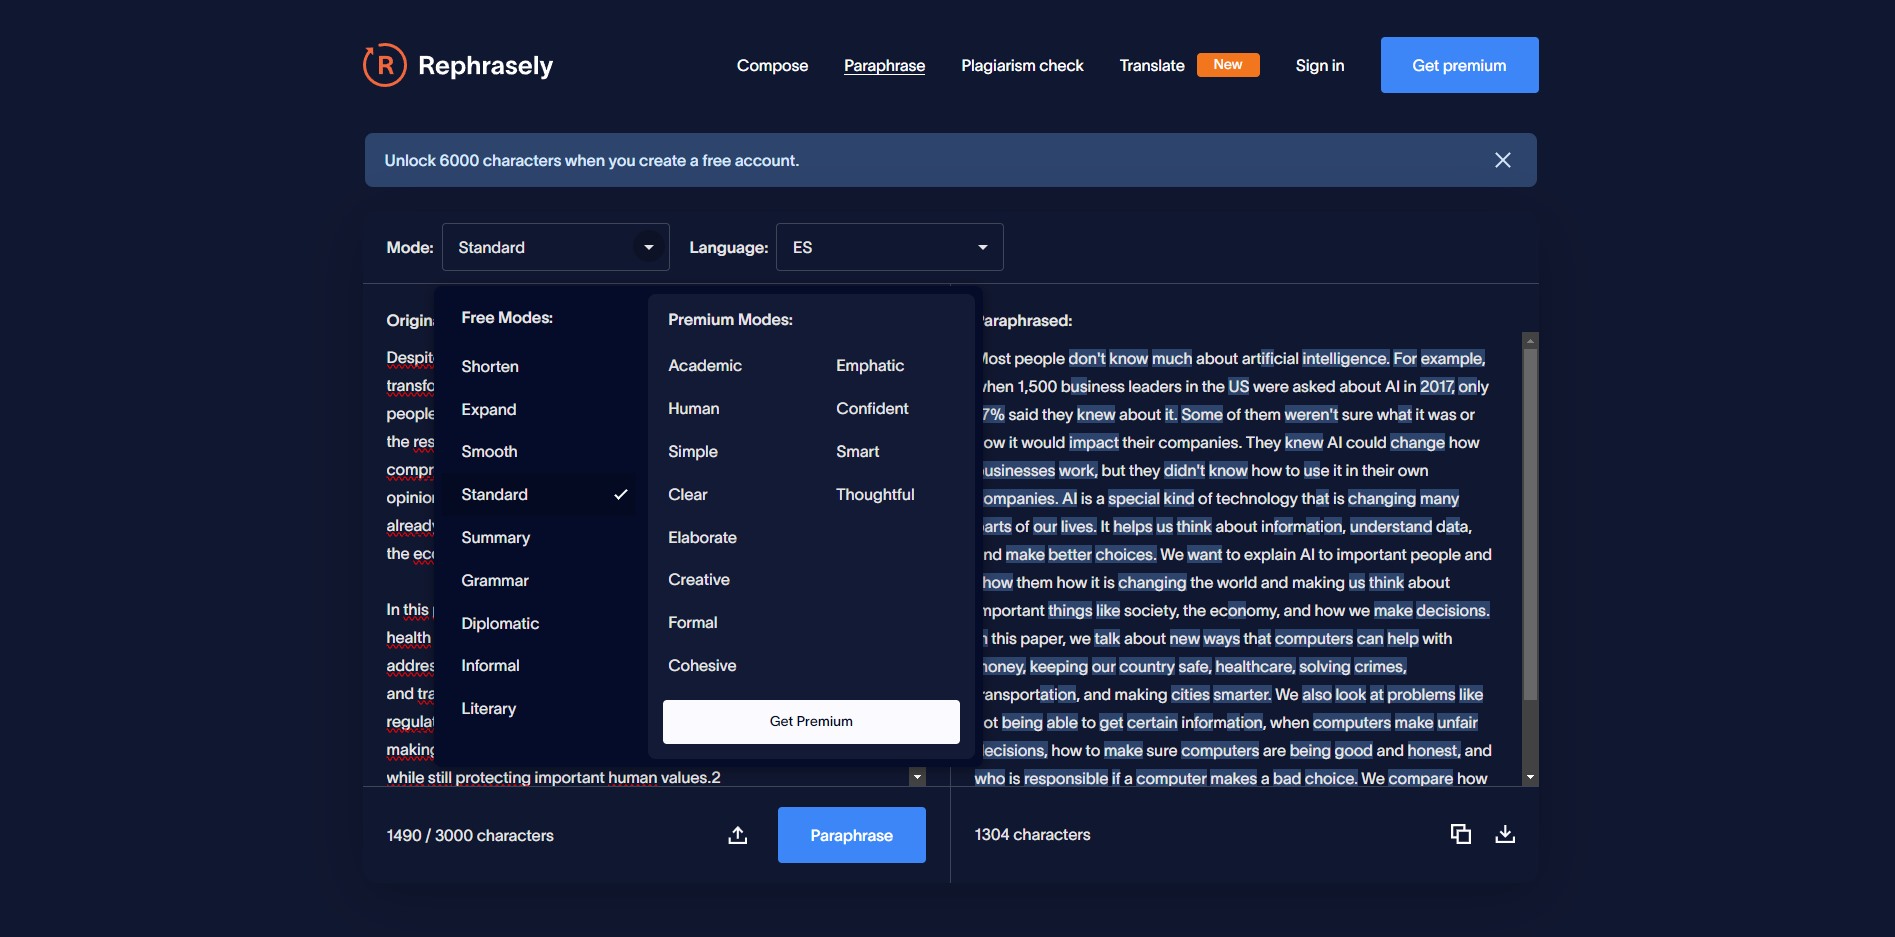The width and height of the screenshot is (1895, 937).
Task: Click the paraphrased panel scroll-down arrow
Action: pyautogui.click(x=1530, y=777)
